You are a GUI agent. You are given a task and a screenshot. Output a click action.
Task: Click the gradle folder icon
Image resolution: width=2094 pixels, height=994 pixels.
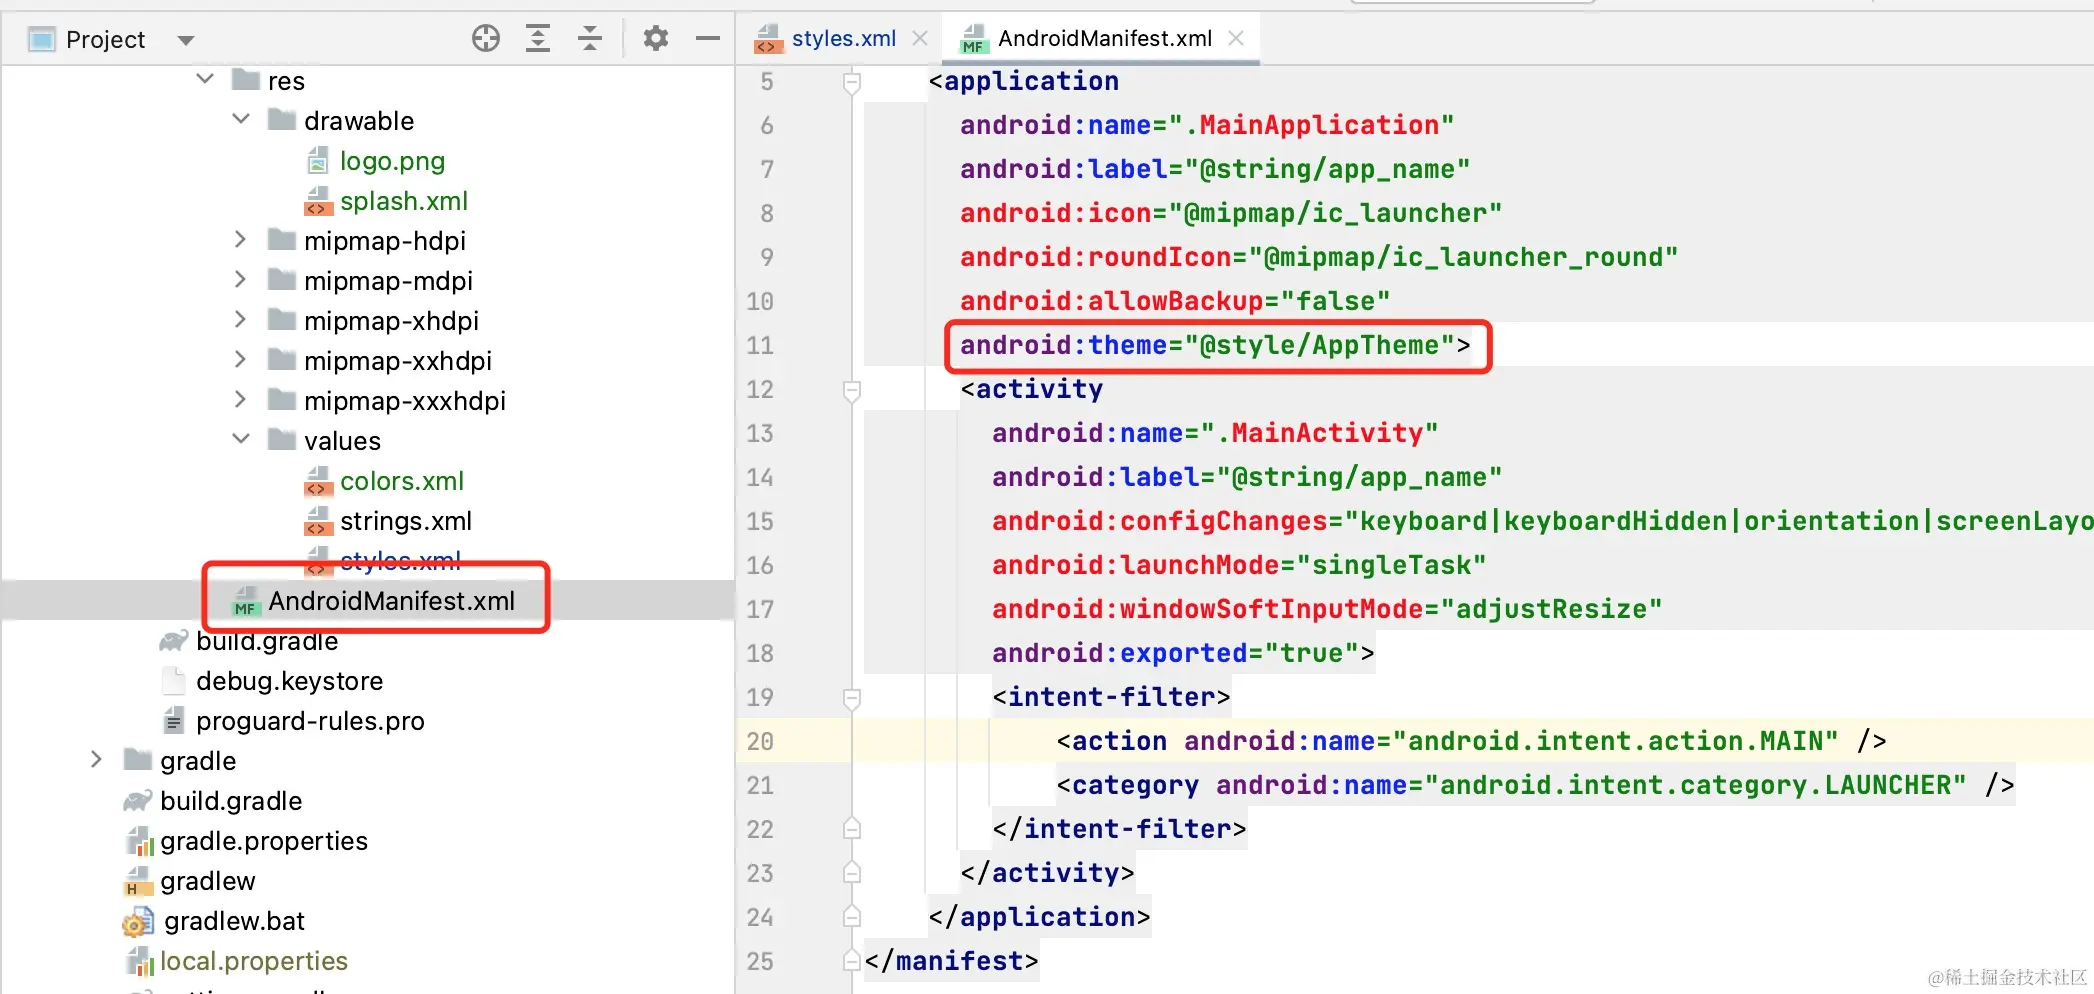click(138, 760)
